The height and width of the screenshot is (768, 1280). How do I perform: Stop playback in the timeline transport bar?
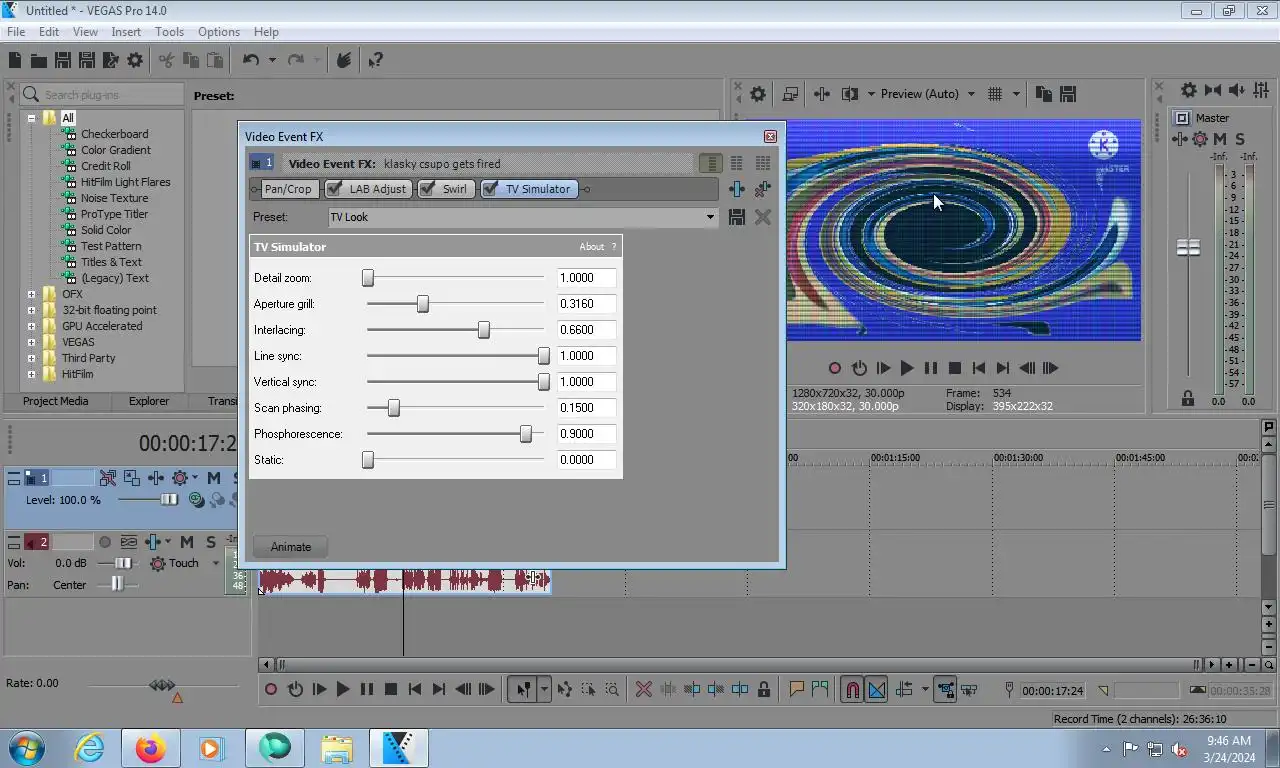coord(391,689)
